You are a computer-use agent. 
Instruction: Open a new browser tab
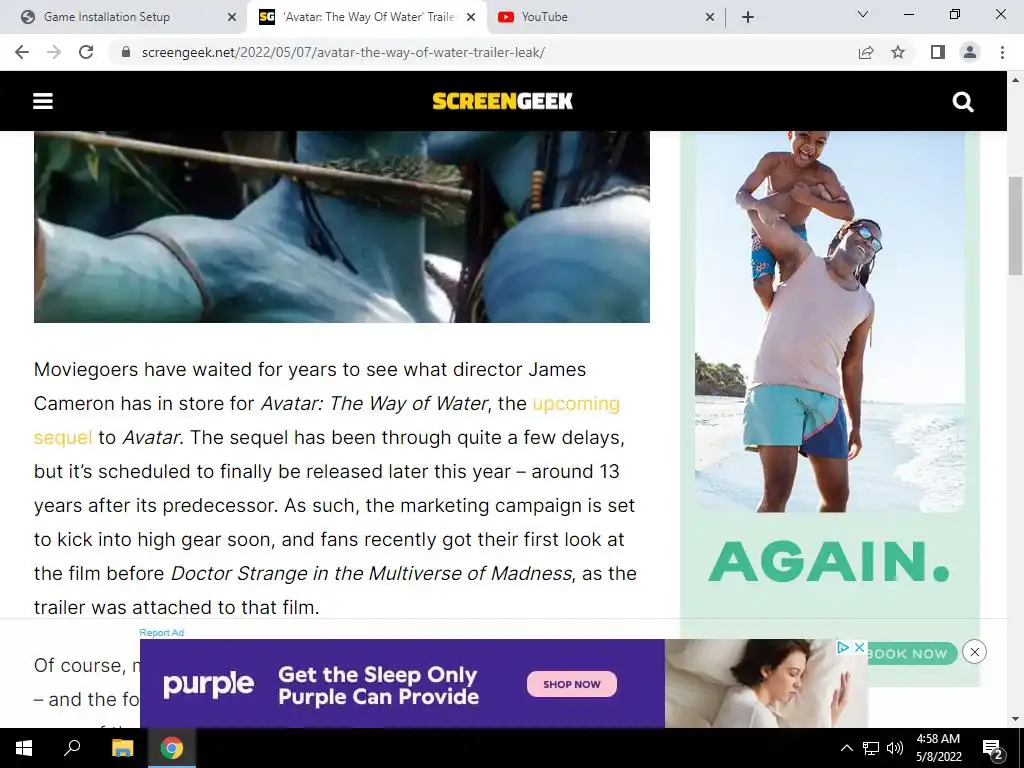point(748,17)
